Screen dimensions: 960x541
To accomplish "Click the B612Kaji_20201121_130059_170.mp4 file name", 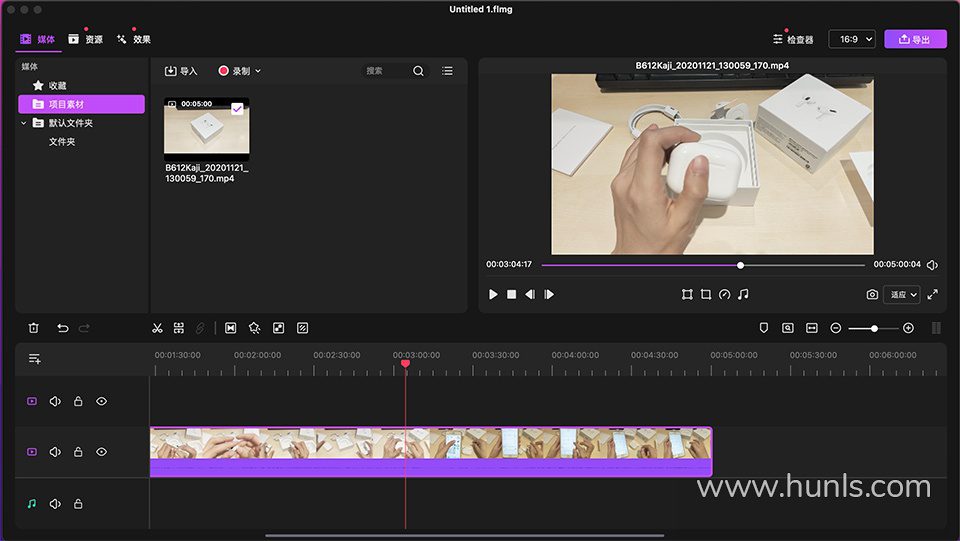I will (207, 173).
